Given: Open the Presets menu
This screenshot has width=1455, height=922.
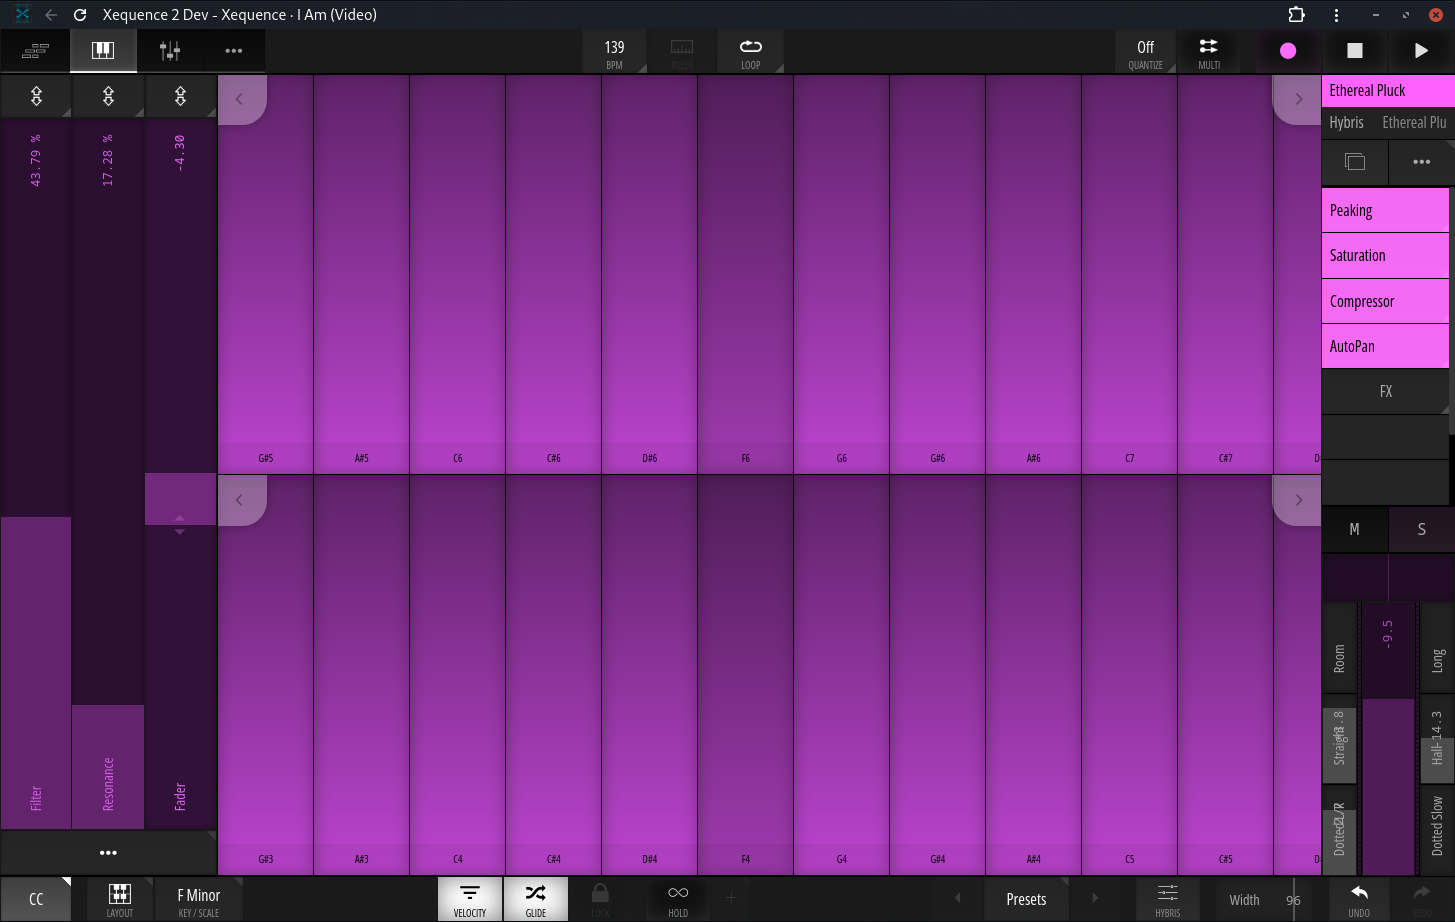Looking at the screenshot, I should click(x=1026, y=899).
